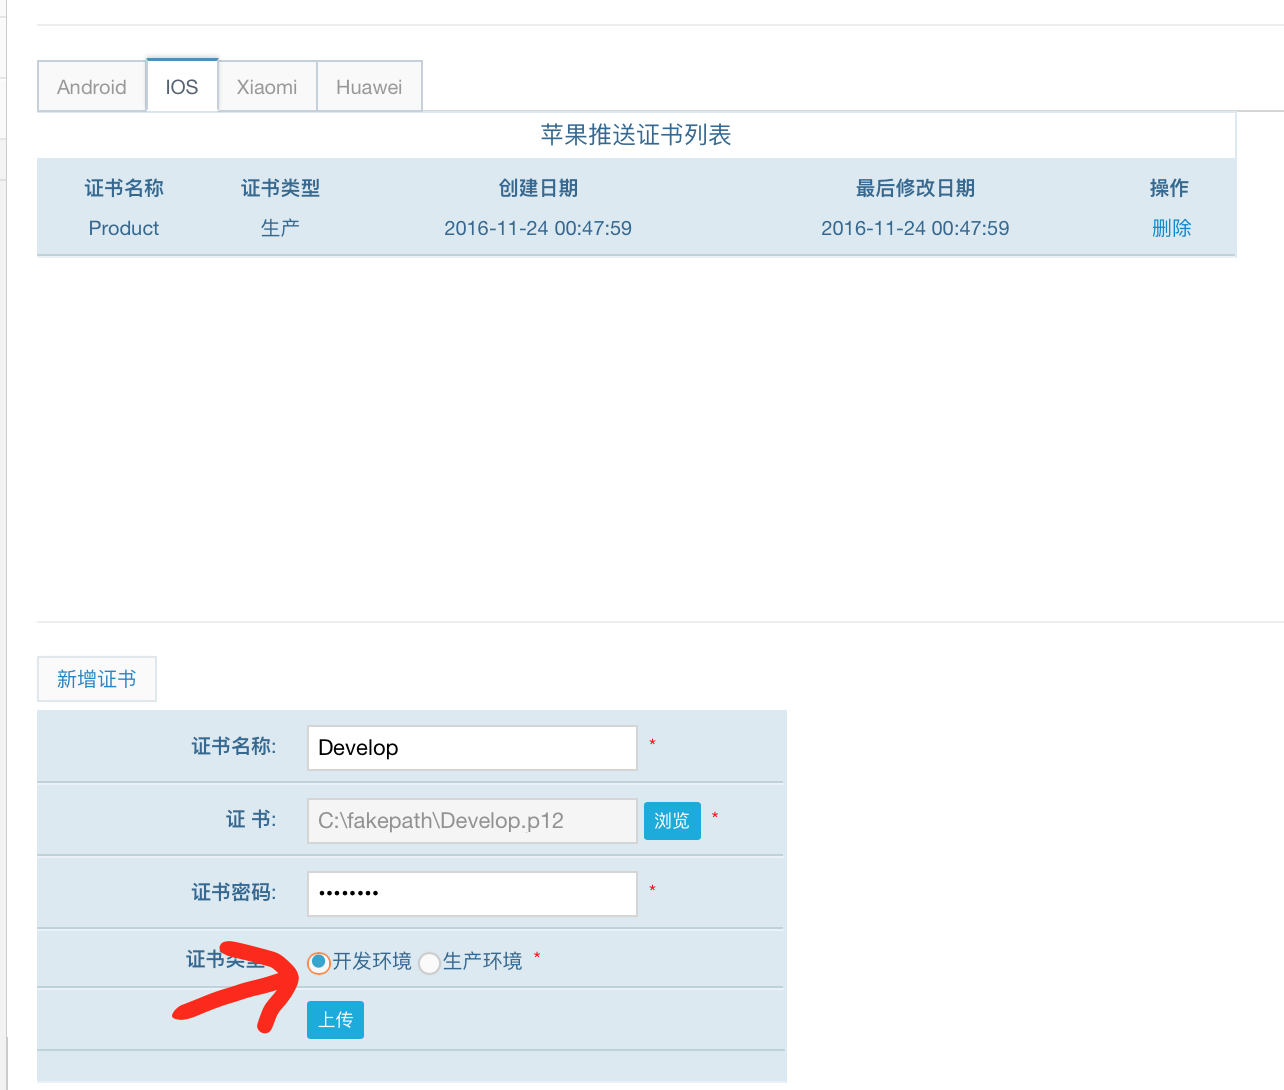Select the IOS tab
The height and width of the screenshot is (1090, 1284).
182,87
